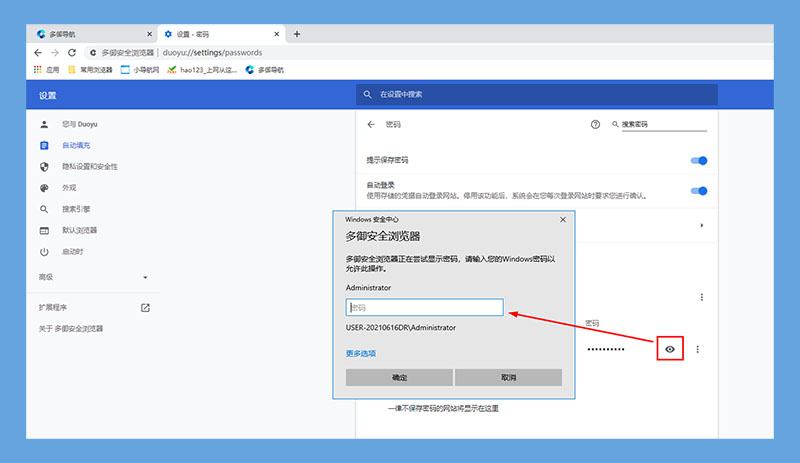Click the external link icon beside 扩展程序
The image size is (800, 463).
(145, 308)
